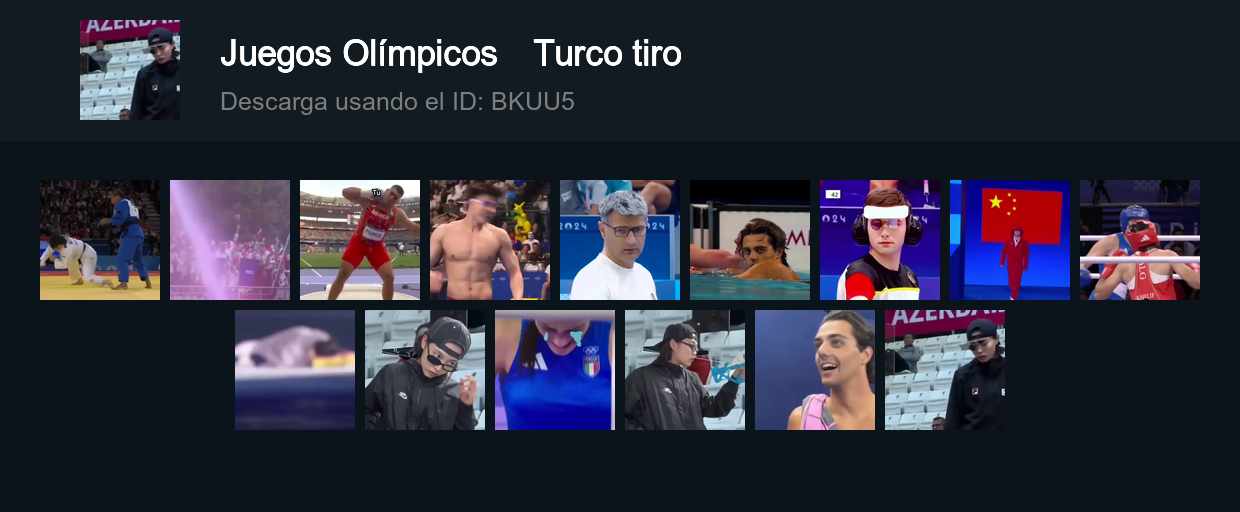1240x512 pixels.
Task: Click the Juegos Olímpicos tag
Action: [x=359, y=54]
